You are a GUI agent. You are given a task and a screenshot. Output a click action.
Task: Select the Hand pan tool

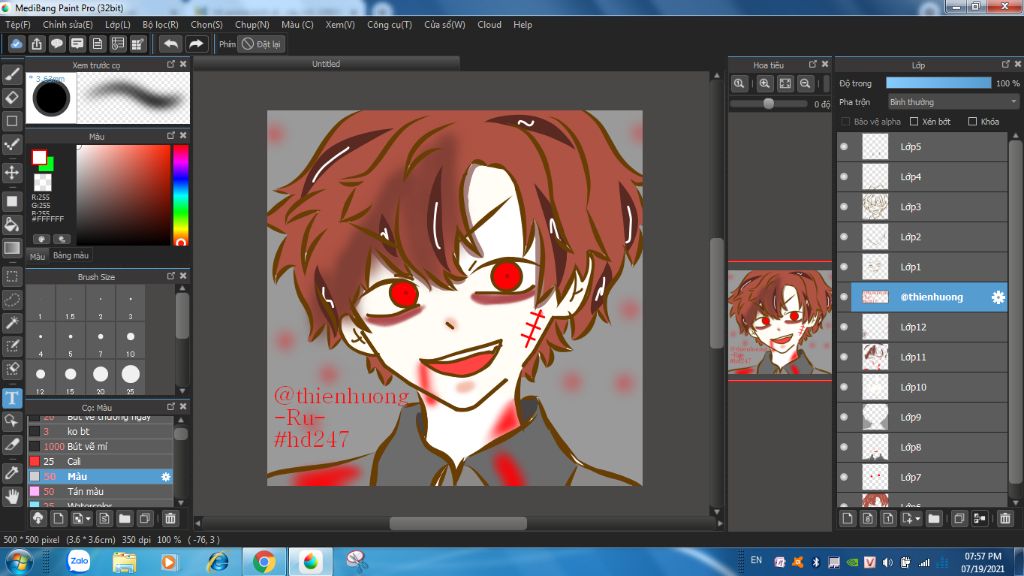(x=12, y=496)
